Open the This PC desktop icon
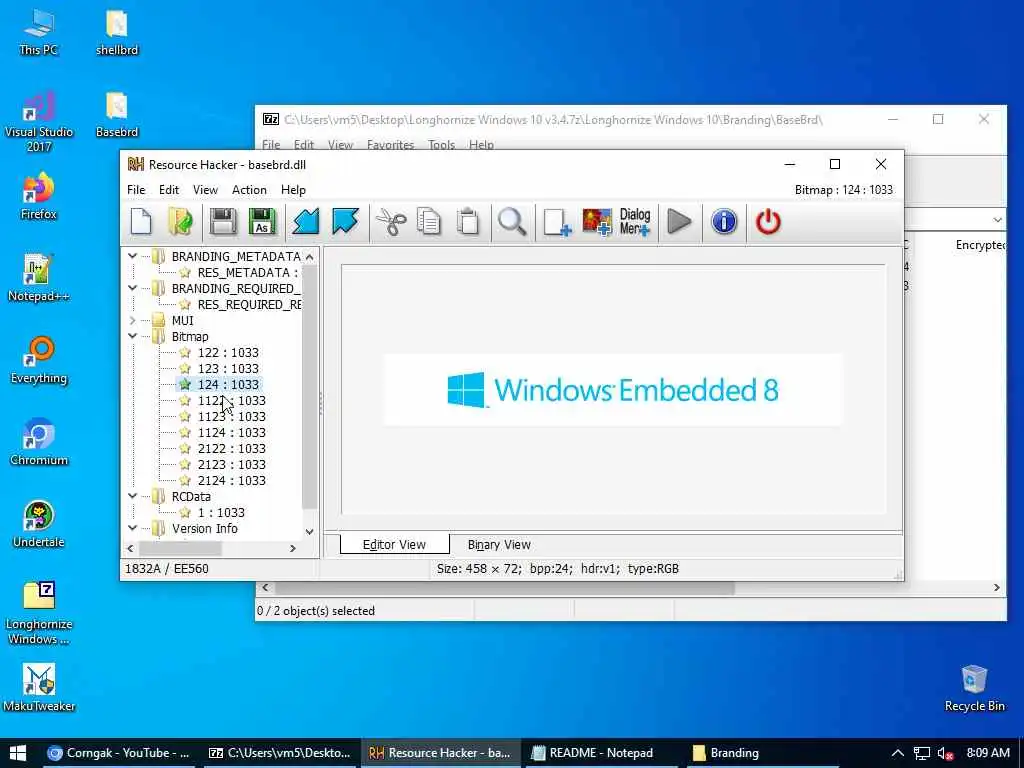This screenshot has height=768, width=1024. (39, 31)
